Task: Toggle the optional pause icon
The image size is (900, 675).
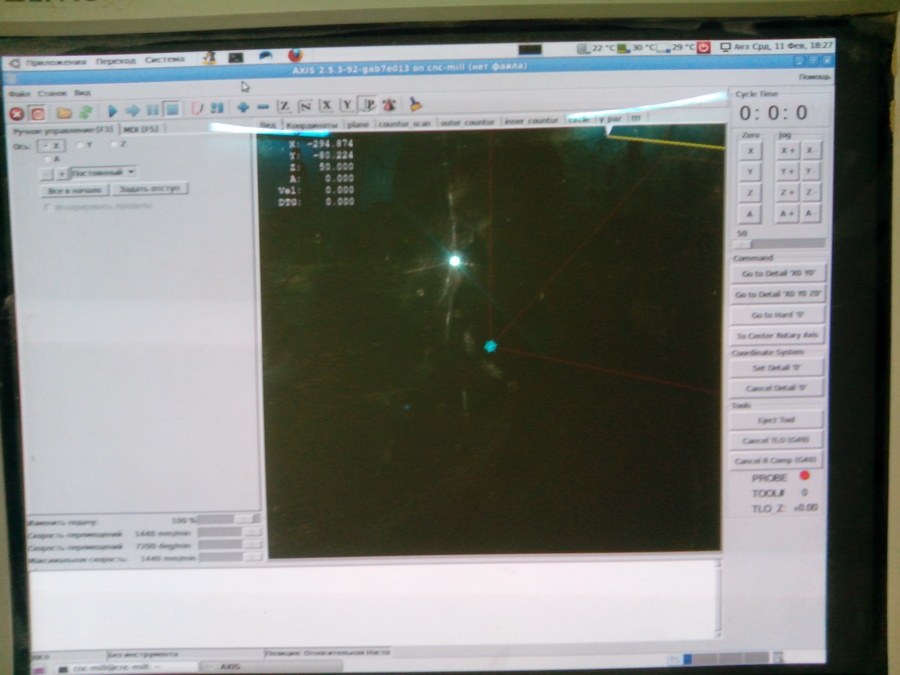Action: [217, 107]
